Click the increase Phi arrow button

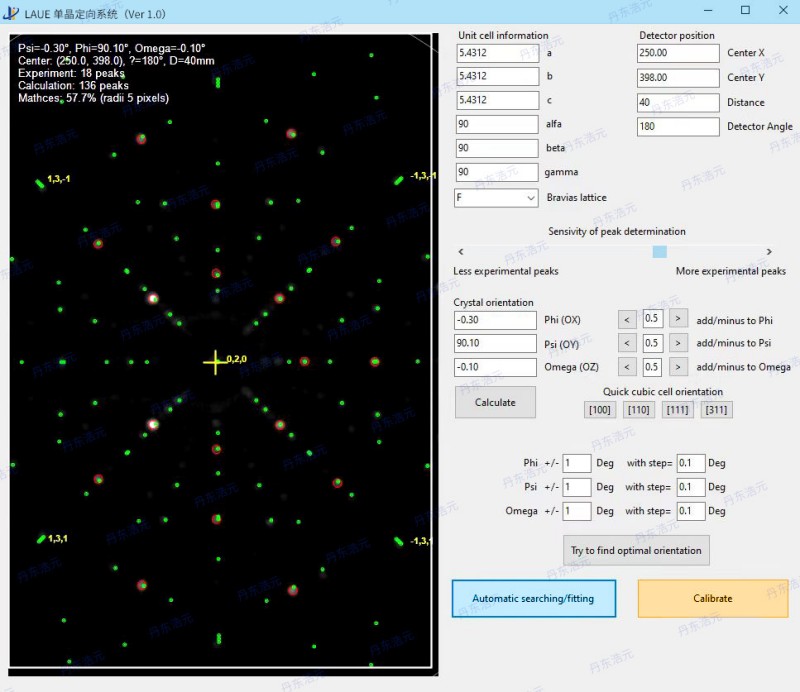click(x=678, y=320)
